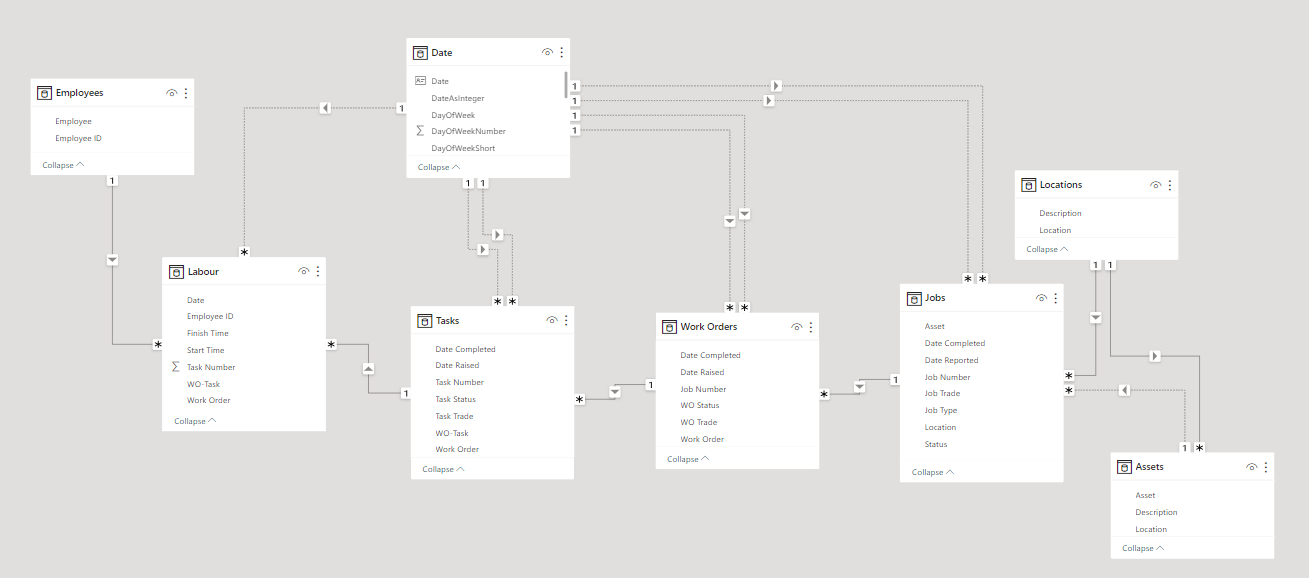Open more options for Date table

[562, 52]
